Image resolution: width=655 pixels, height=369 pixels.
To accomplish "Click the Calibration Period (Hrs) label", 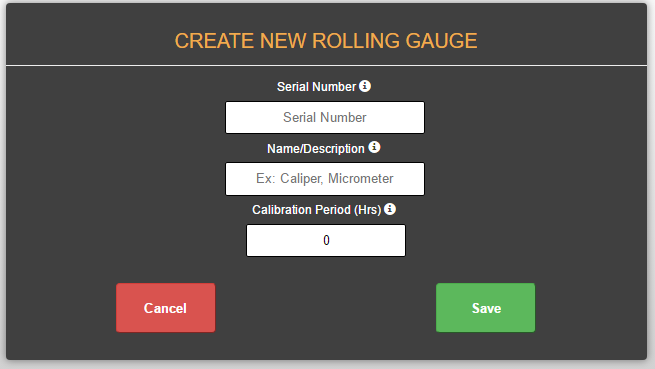I will (317, 210).
